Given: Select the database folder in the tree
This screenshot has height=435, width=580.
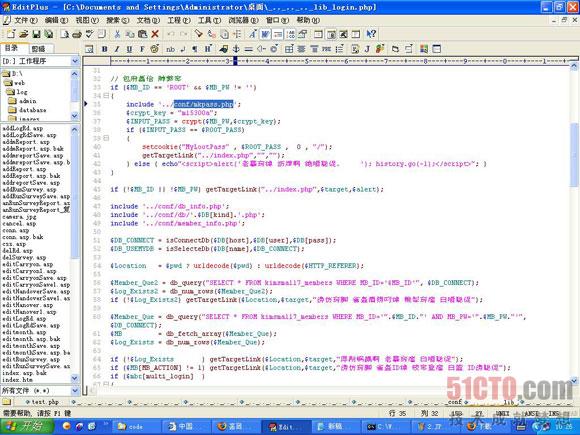Looking at the screenshot, I should click(28, 110).
